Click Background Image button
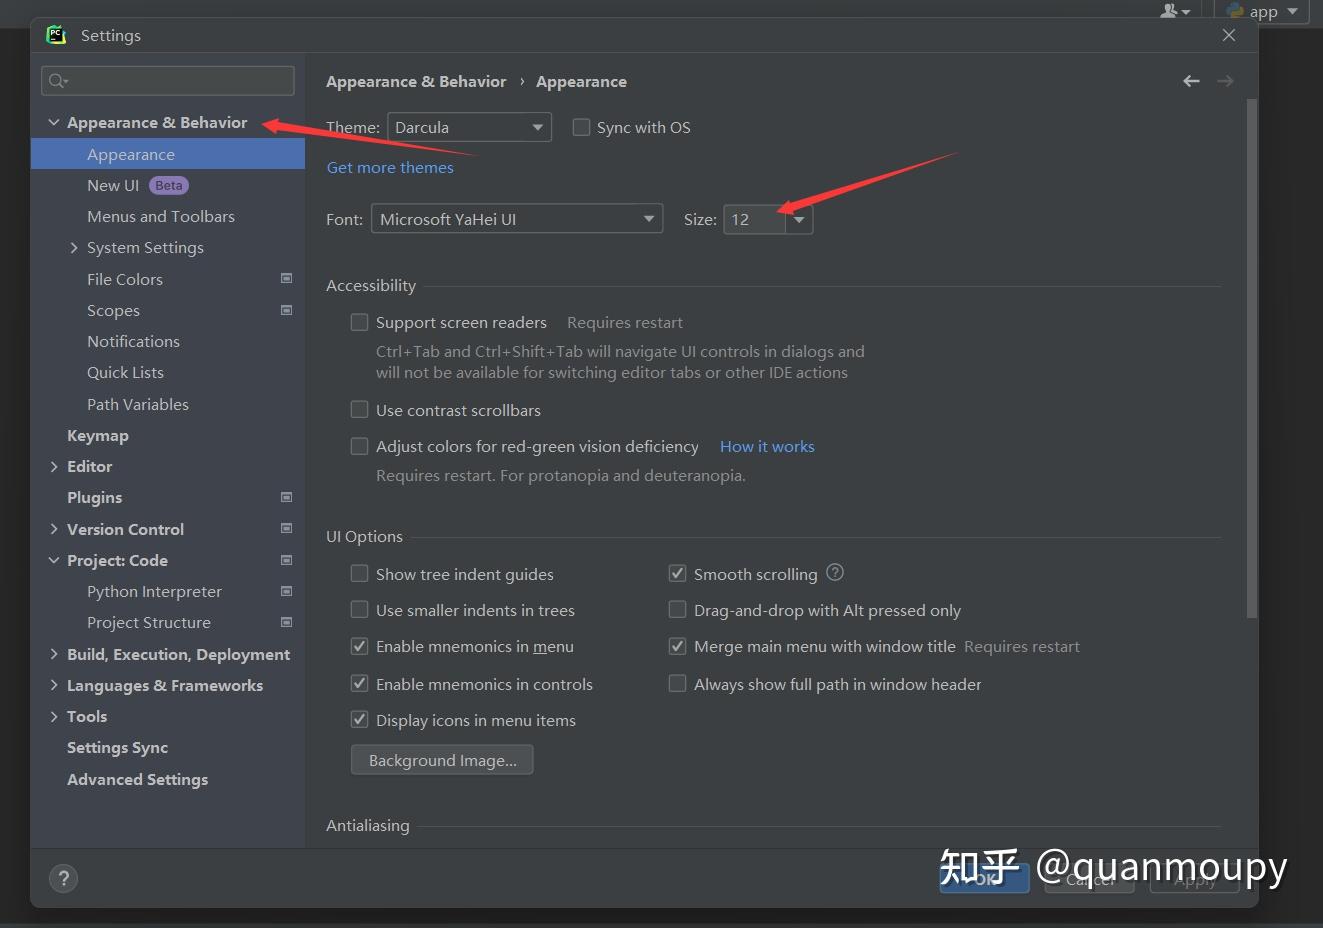 442,760
